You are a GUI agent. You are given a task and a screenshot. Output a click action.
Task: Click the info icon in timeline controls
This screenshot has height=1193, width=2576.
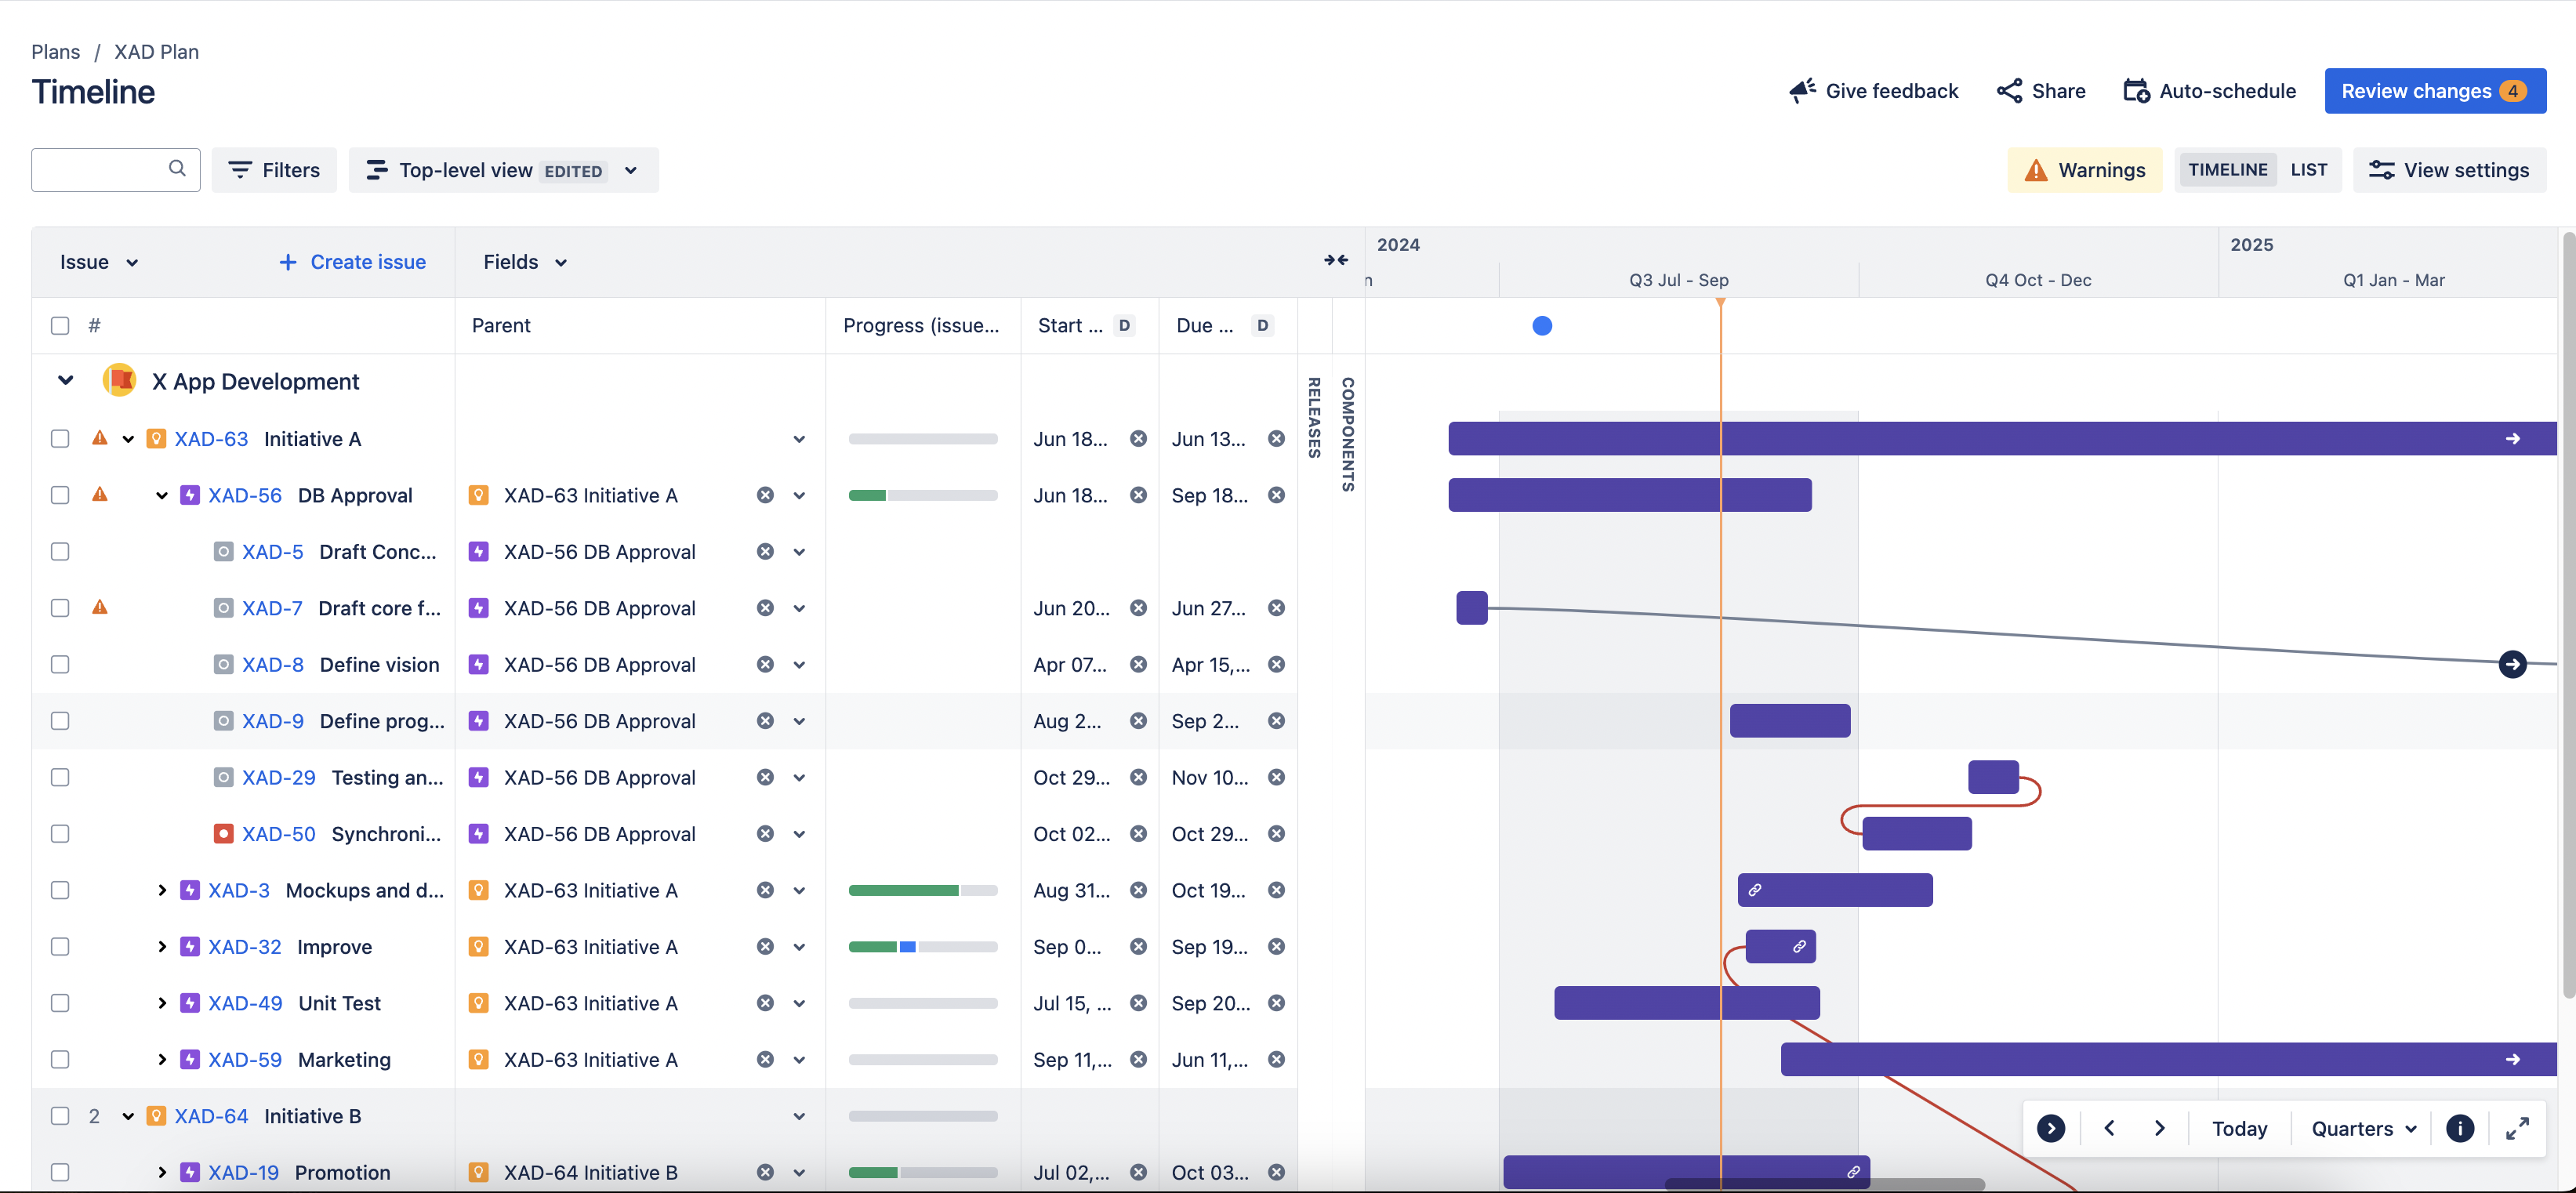point(2461,1128)
